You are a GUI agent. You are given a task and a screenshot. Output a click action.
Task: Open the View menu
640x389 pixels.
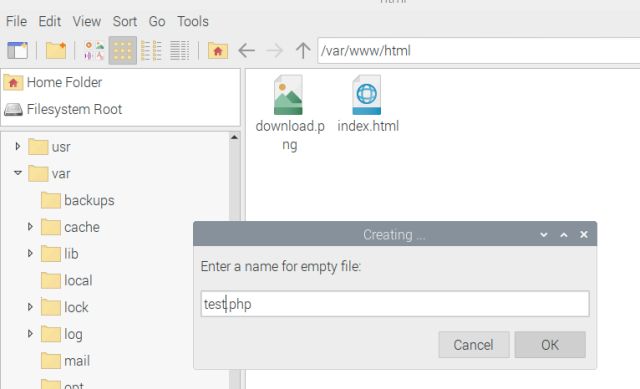click(x=87, y=21)
